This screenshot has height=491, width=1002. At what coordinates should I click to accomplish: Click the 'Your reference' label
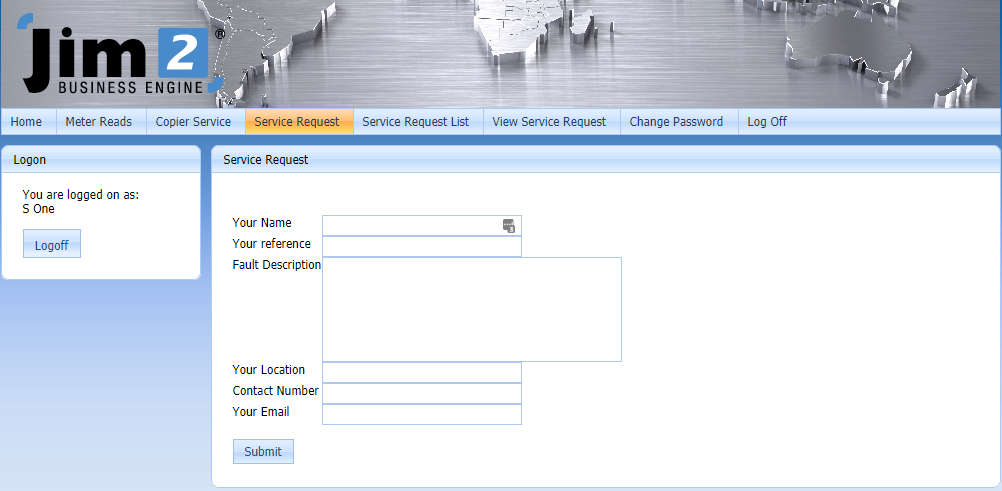click(x=272, y=244)
